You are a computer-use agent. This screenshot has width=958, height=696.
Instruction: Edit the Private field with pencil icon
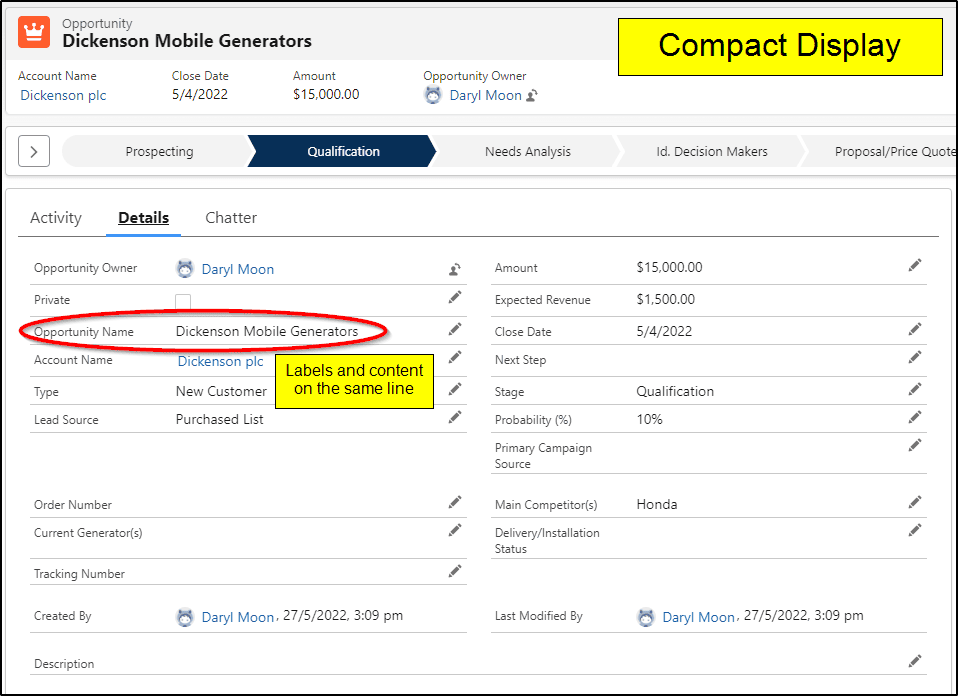(x=455, y=298)
